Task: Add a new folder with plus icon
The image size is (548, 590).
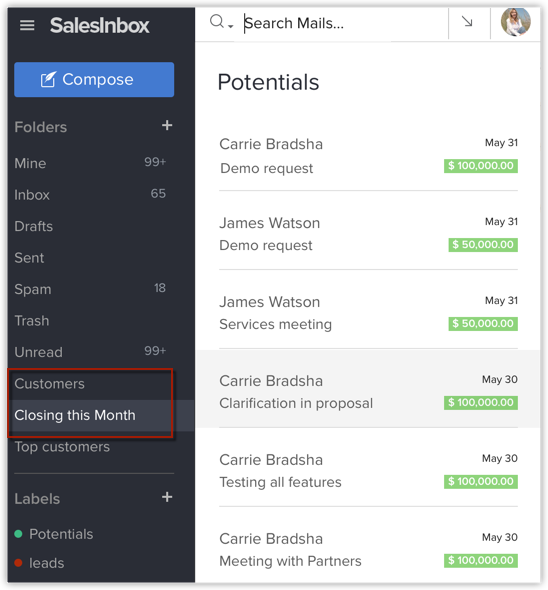Action: (x=167, y=125)
